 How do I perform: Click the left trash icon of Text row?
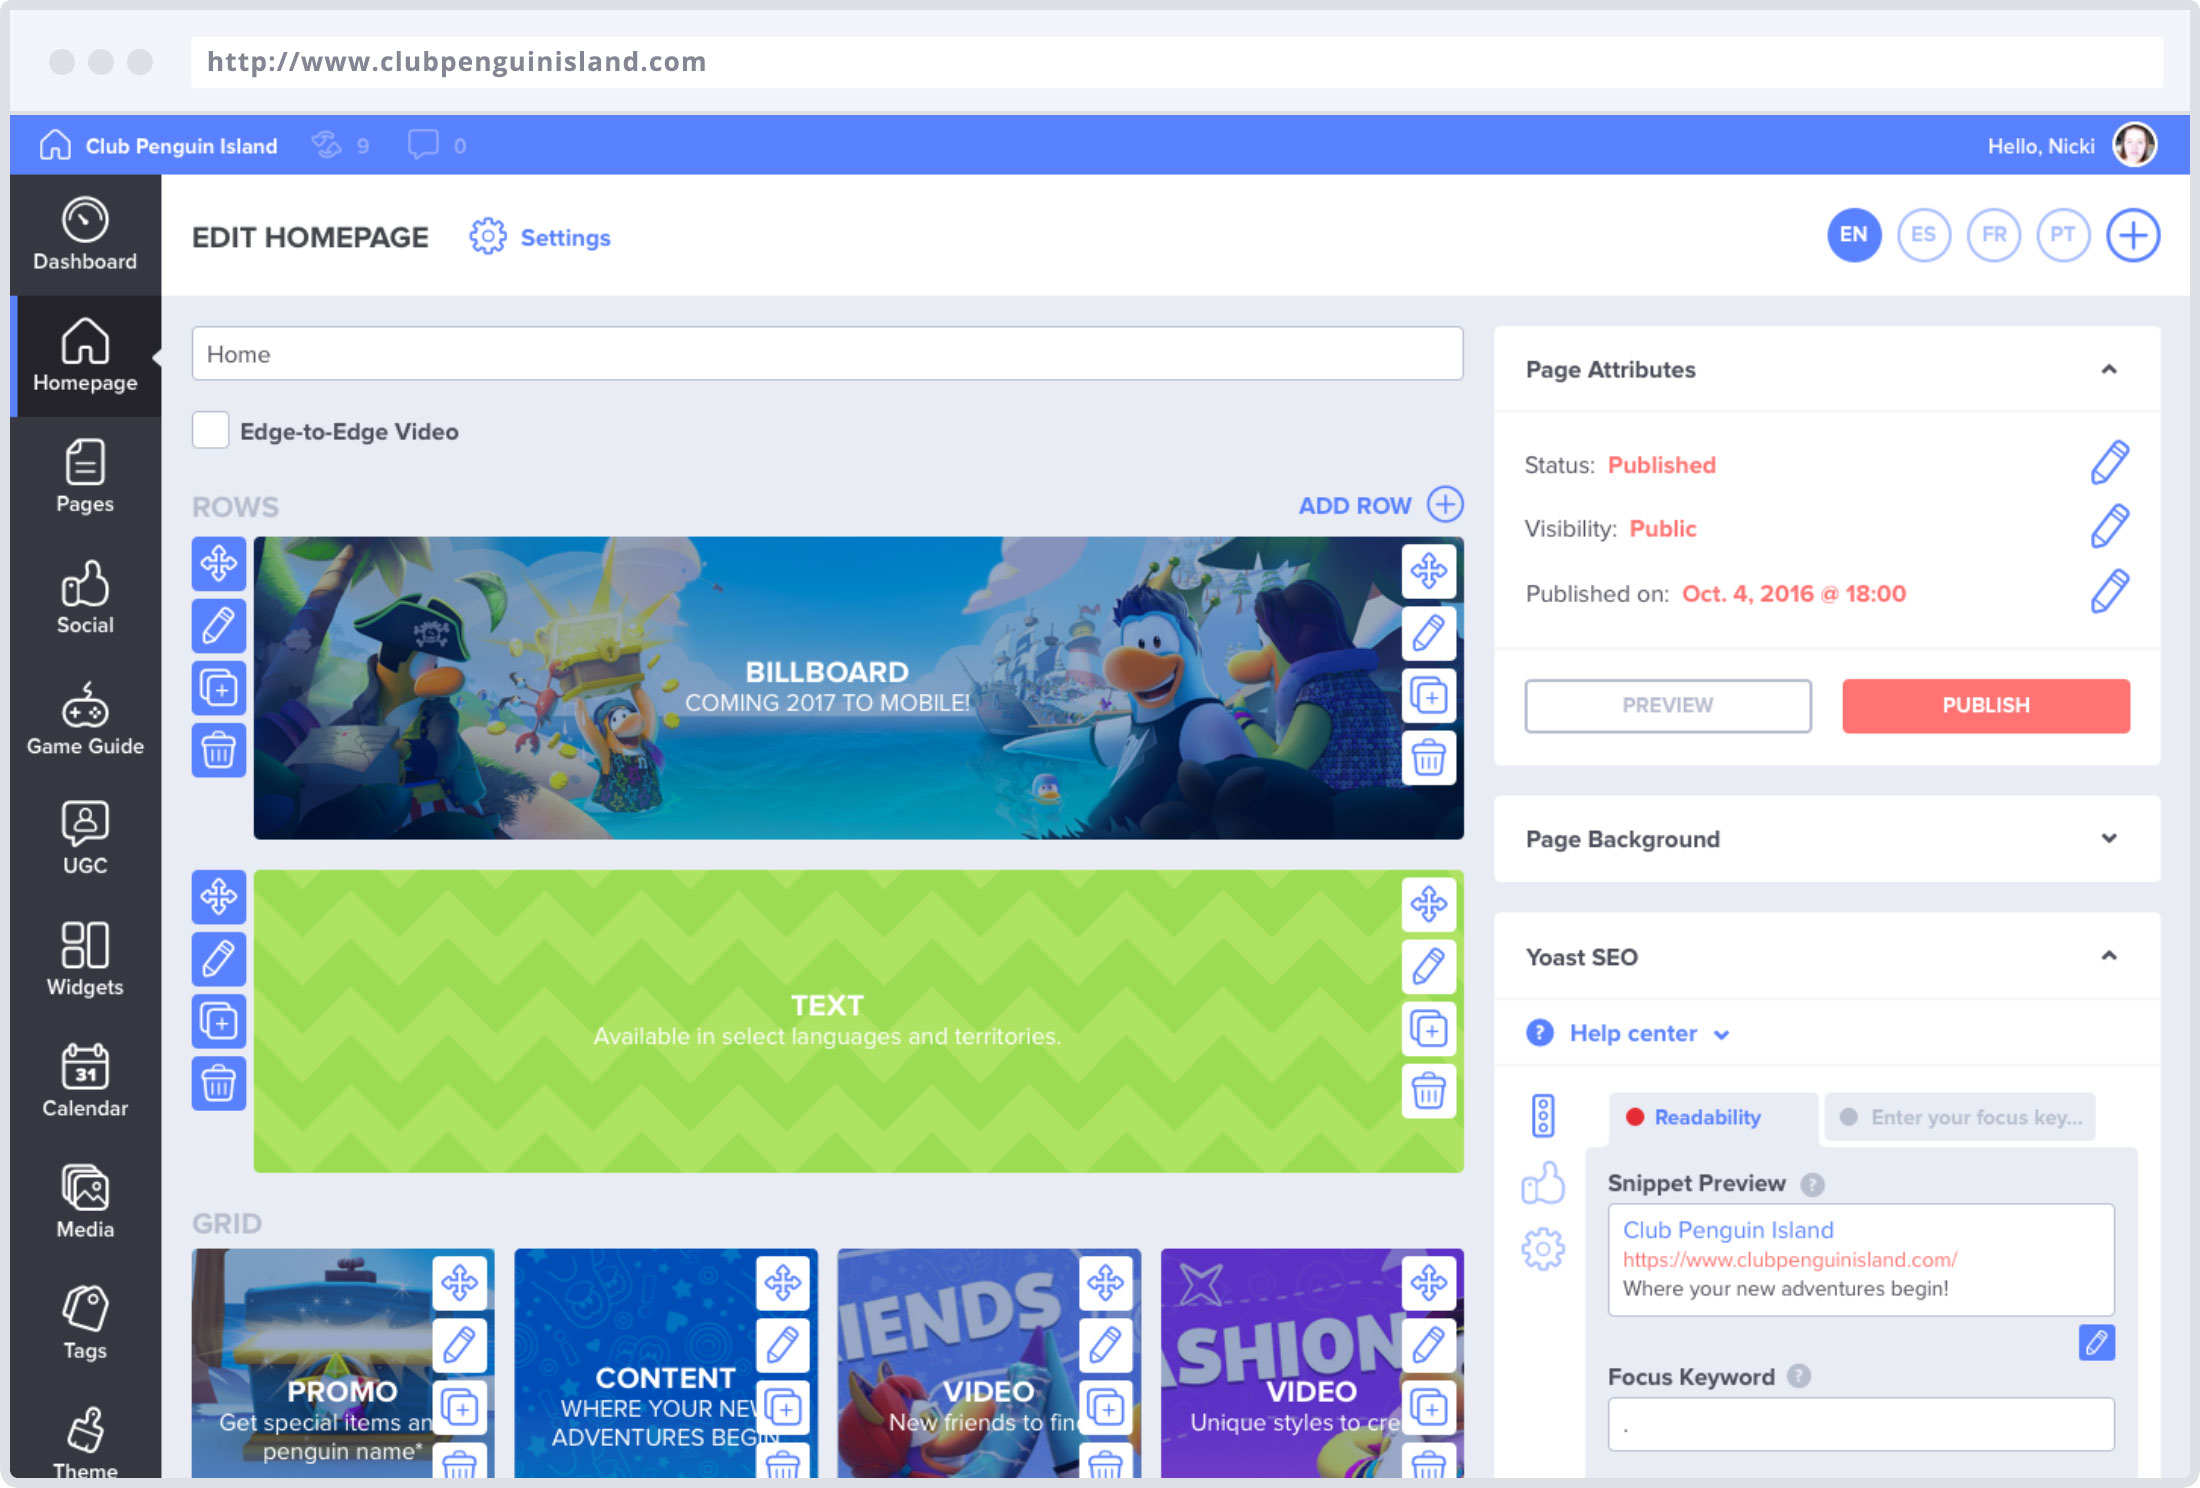(x=219, y=1083)
